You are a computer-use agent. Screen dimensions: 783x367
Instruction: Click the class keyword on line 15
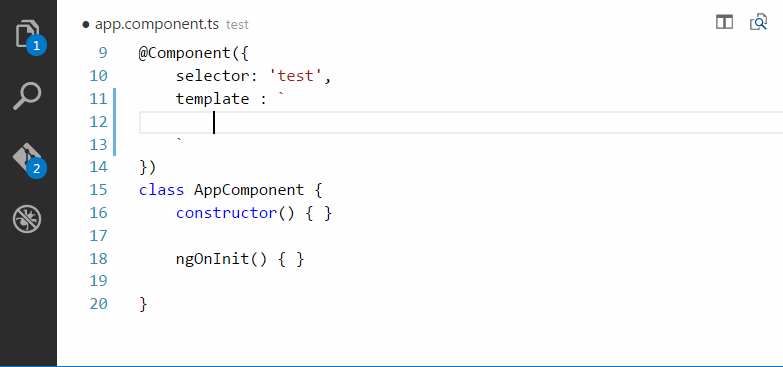161,190
